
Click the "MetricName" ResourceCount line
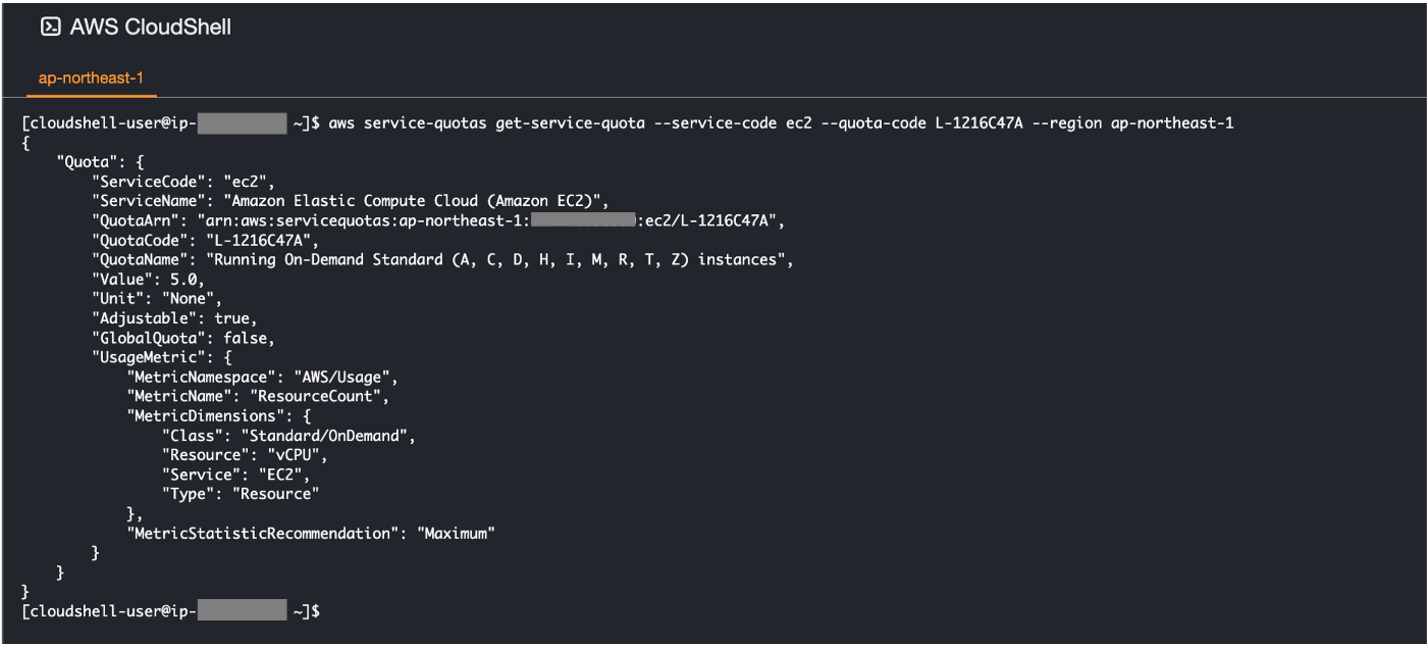click(257, 396)
